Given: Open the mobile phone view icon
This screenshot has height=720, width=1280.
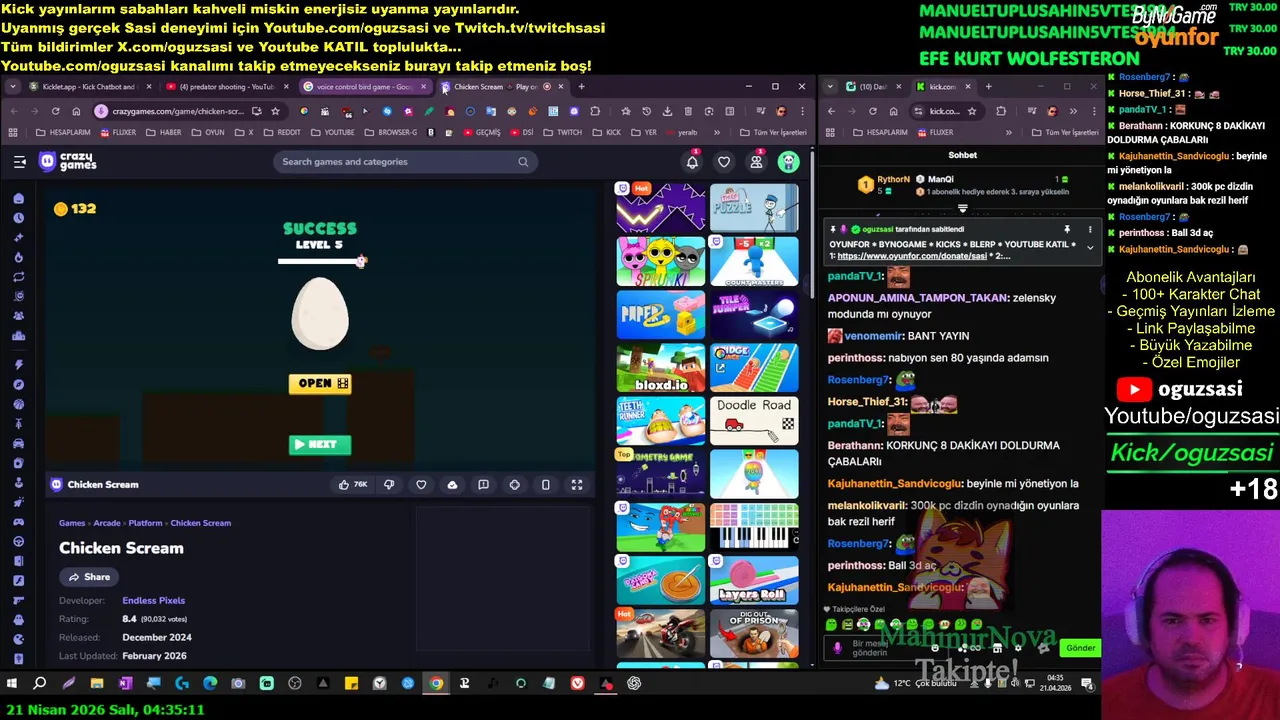Looking at the screenshot, I should (545, 485).
